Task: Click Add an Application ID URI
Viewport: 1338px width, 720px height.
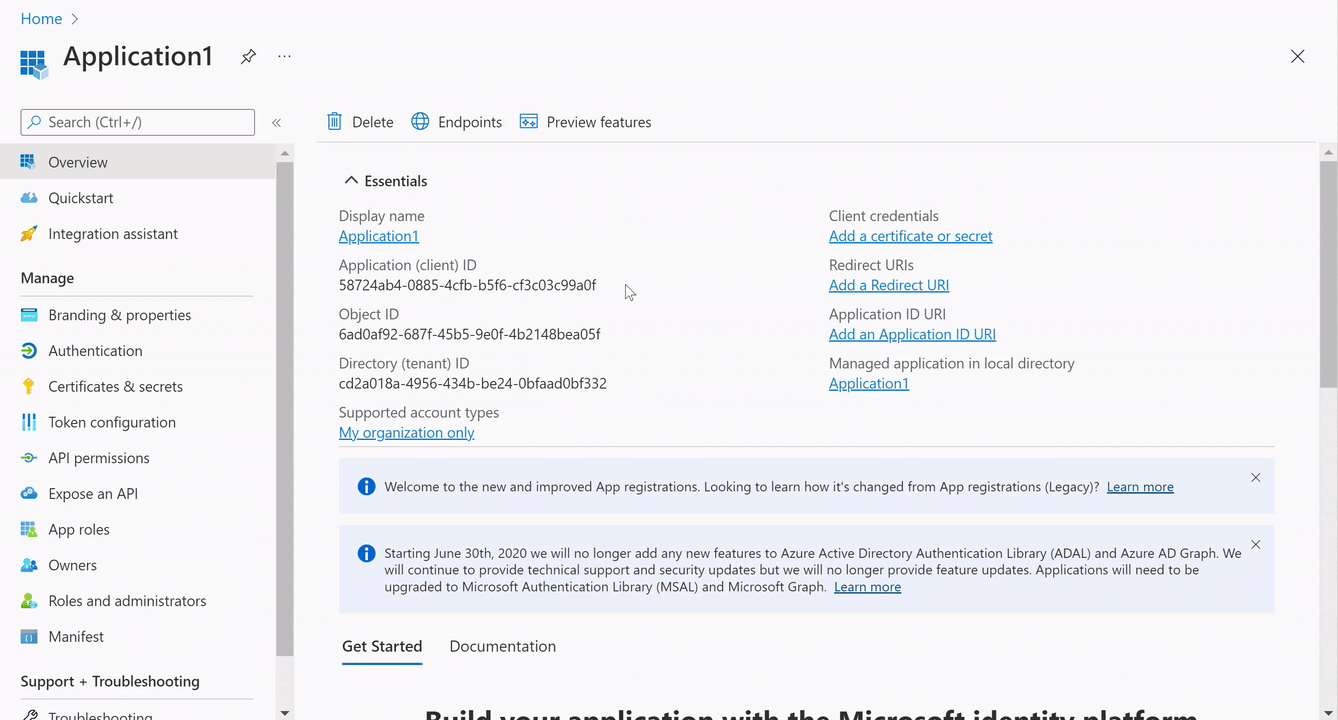Action: pos(912,334)
